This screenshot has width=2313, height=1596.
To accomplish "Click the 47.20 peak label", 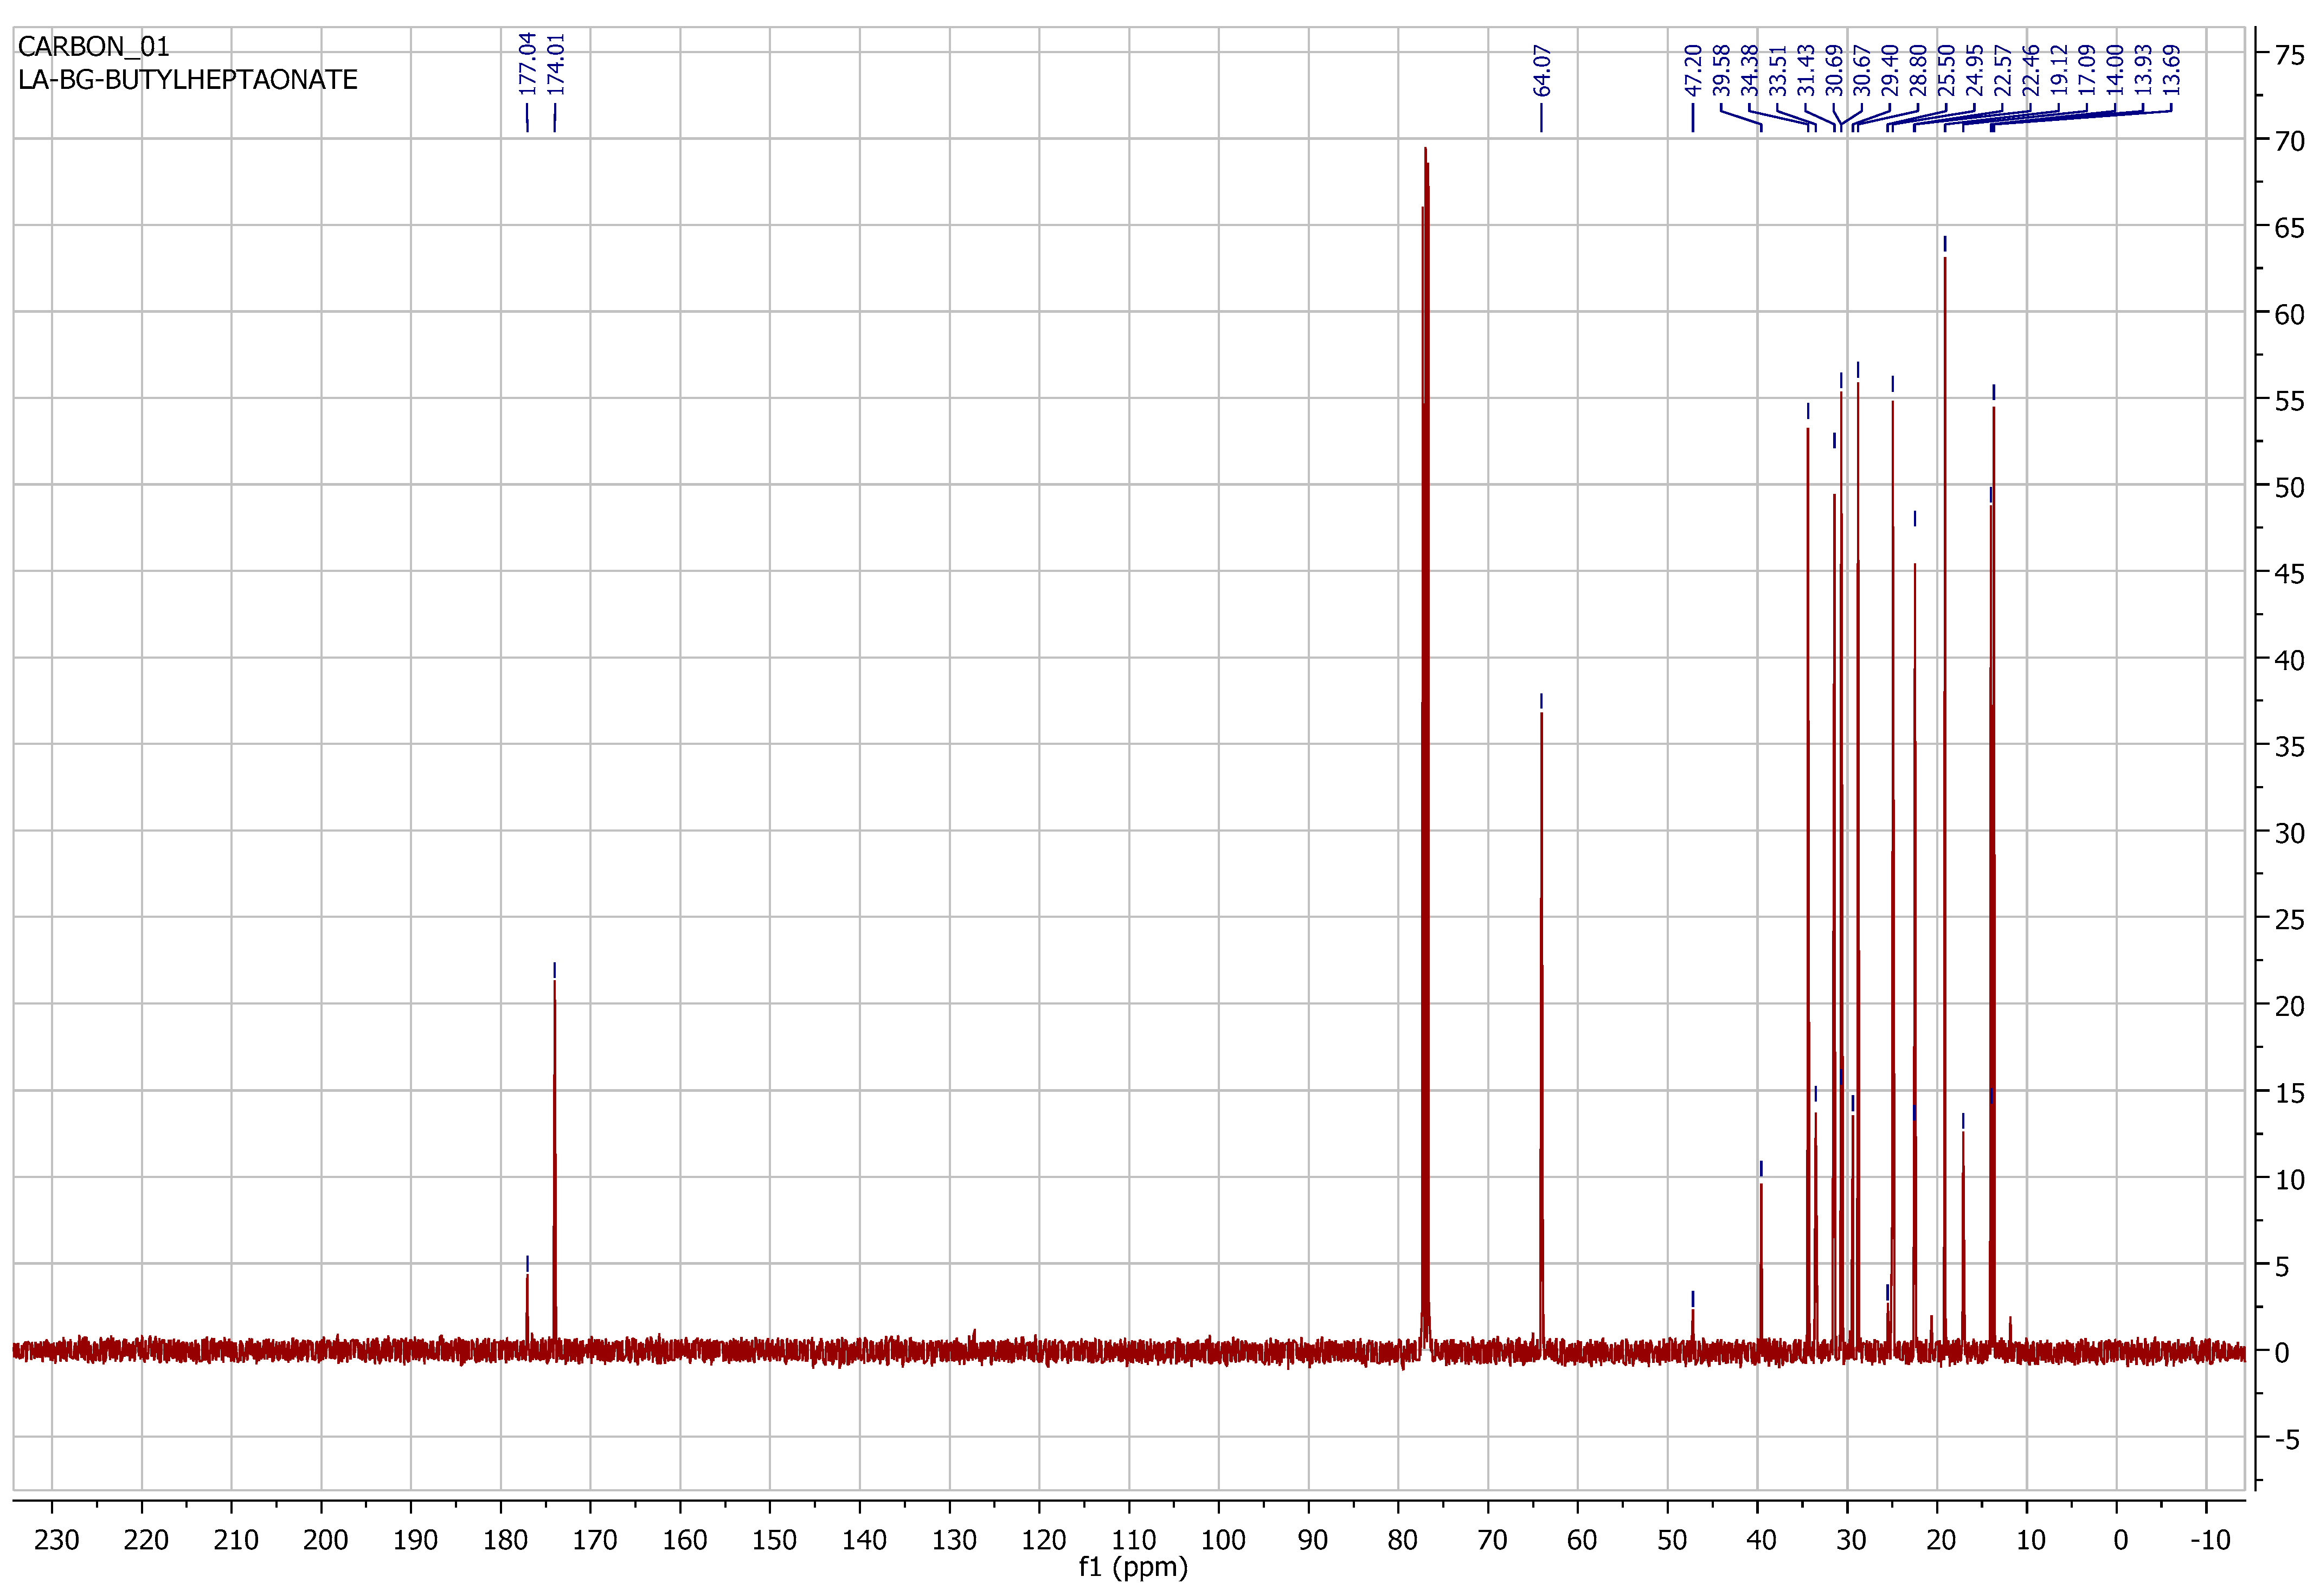I will click(1693, 70).
